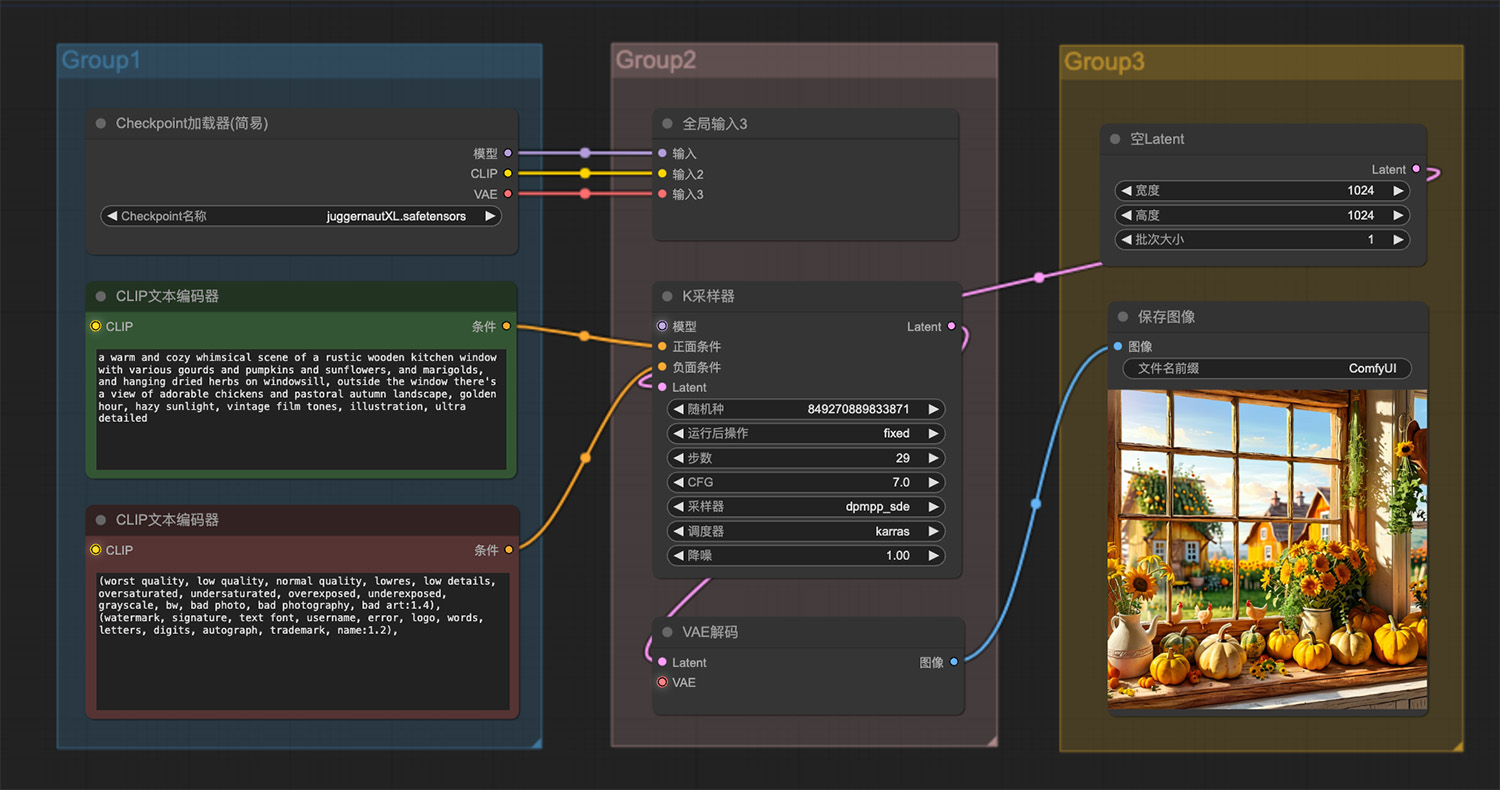The width and height of the screenshot is (1500, 790).
Task: Cycle 运行后操作 forward with its right arrow
Action: tap(933, 433)
